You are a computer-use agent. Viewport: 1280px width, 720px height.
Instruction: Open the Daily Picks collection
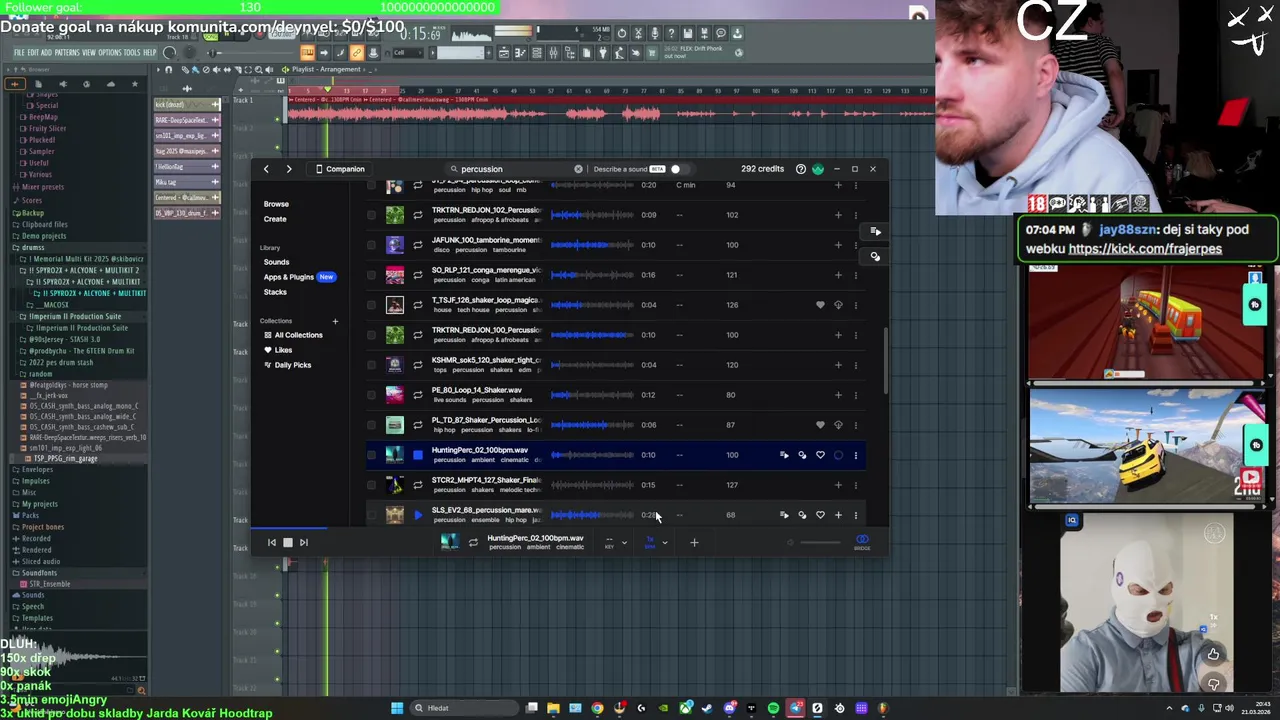tap(287, 365)
